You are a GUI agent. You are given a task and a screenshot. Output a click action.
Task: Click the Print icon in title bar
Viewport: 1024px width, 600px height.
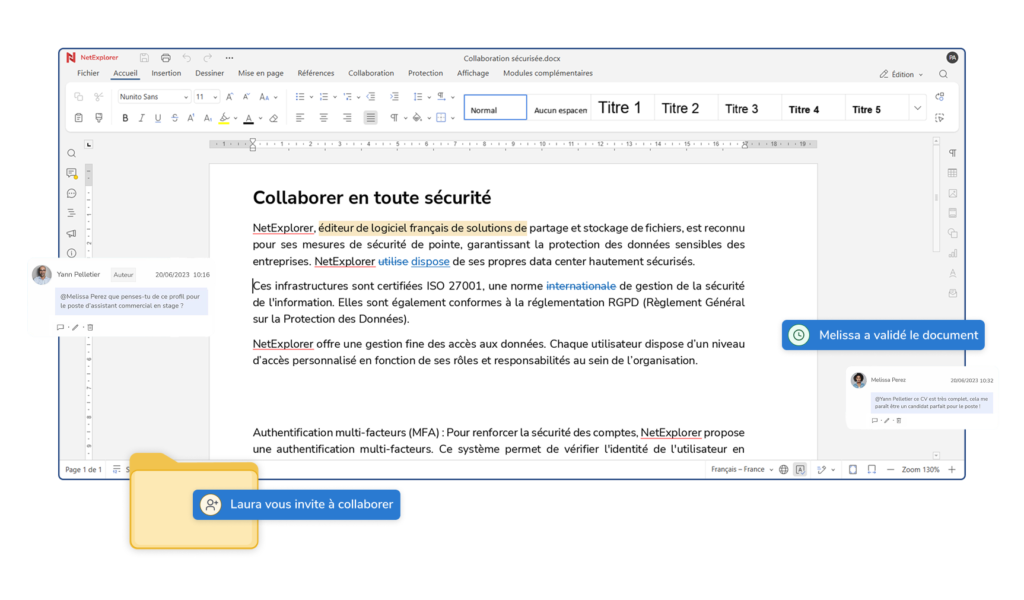165,58
